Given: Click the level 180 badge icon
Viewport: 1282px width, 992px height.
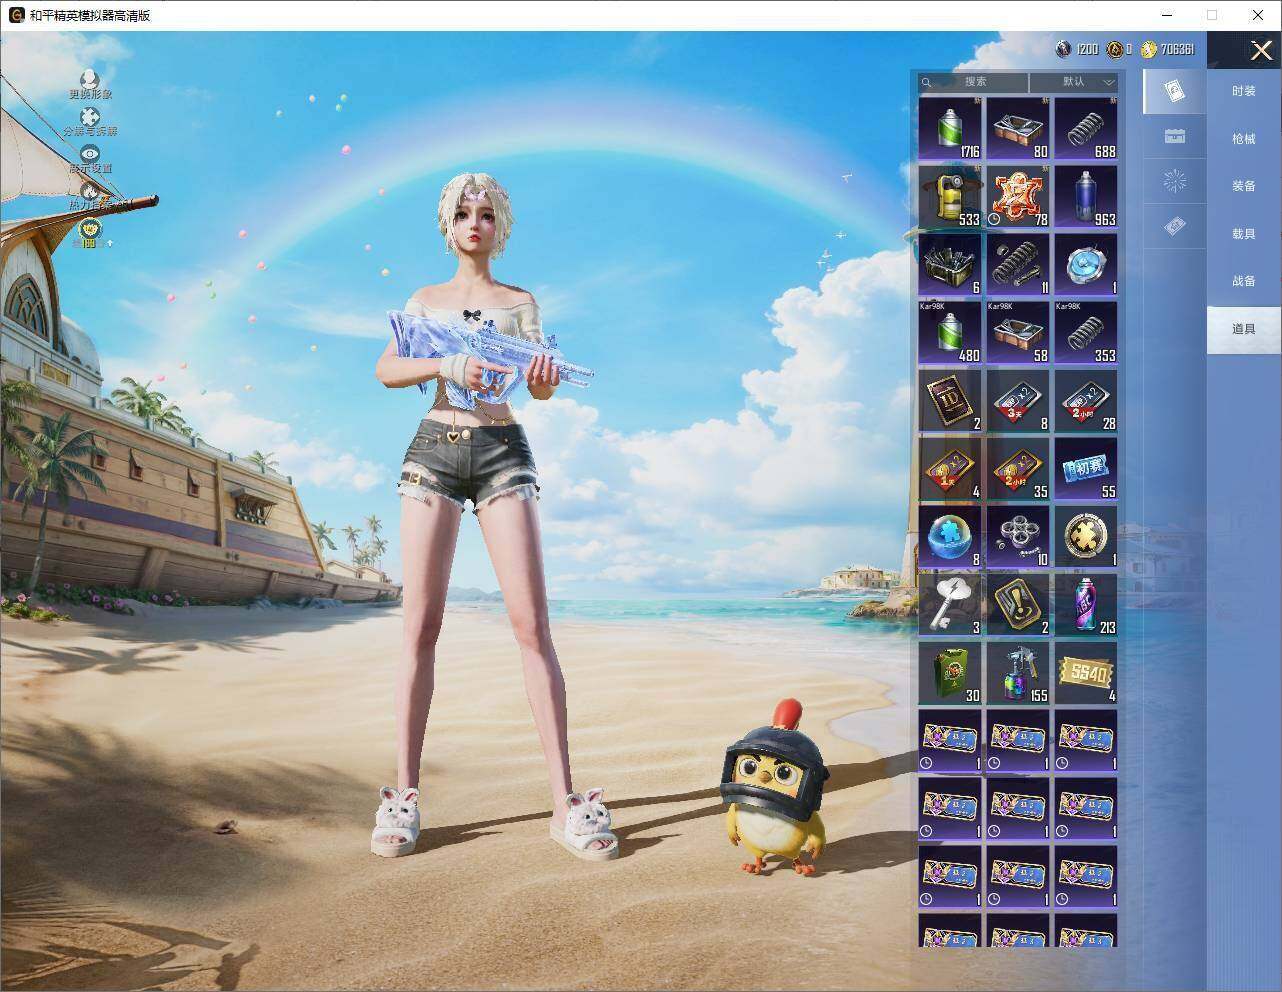Looking at the screenshot, I should coord(90,232).
